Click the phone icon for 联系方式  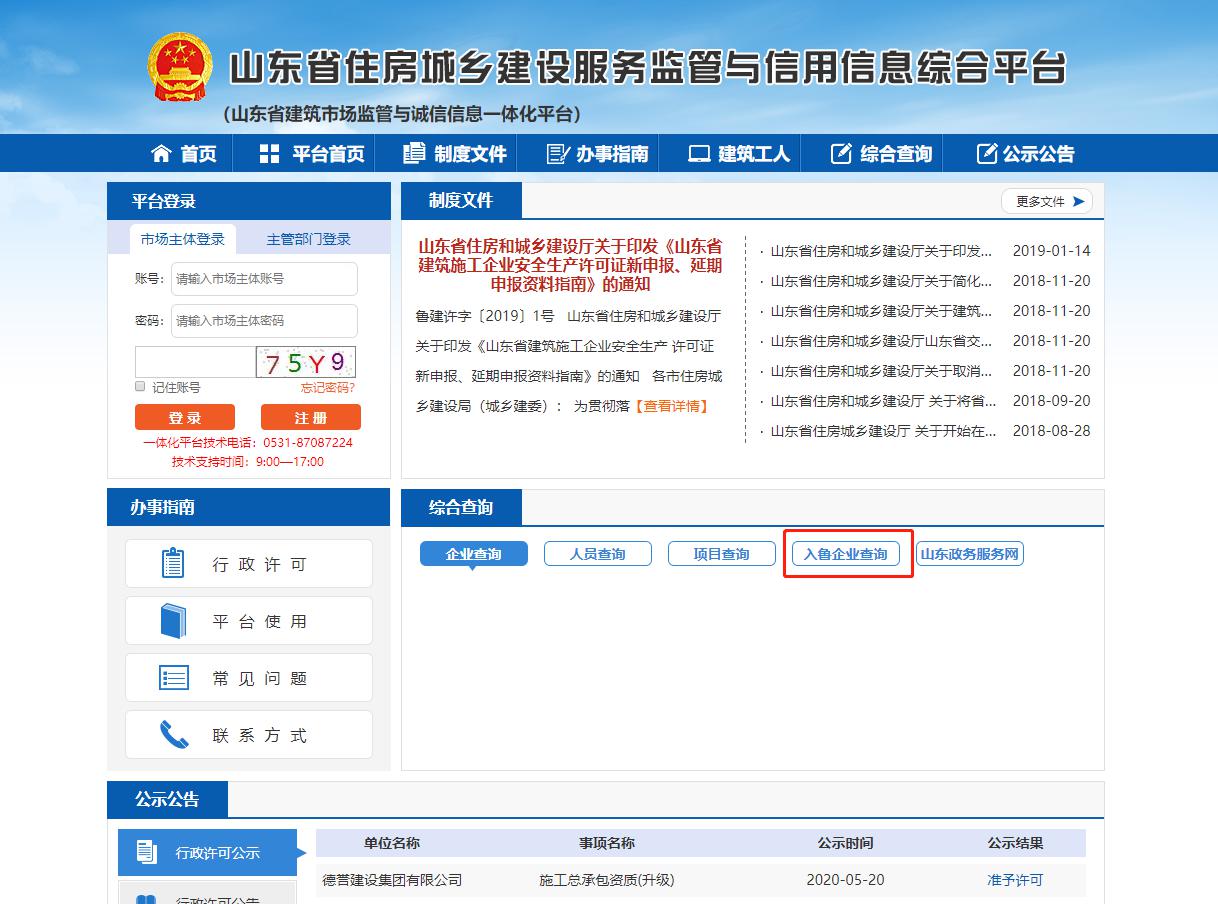point(173,735)
